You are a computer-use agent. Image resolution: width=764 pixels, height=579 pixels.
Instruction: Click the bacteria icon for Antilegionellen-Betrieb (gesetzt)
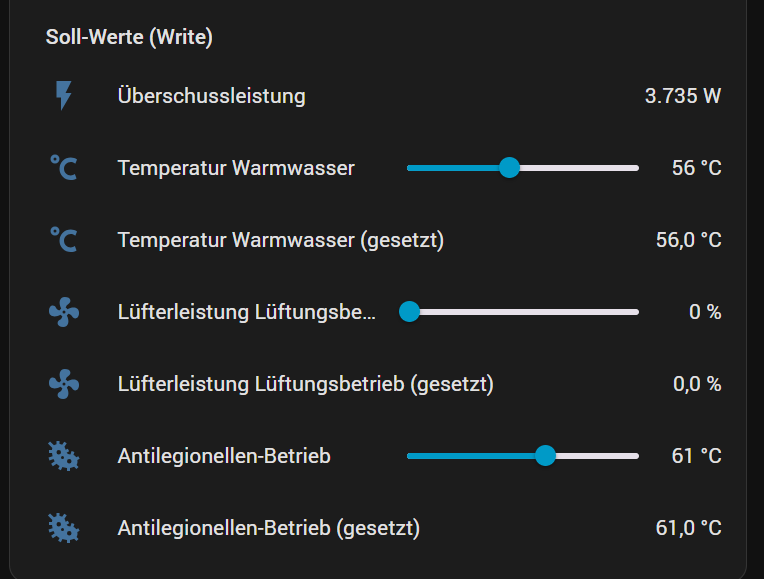click(x=64, y=528)
